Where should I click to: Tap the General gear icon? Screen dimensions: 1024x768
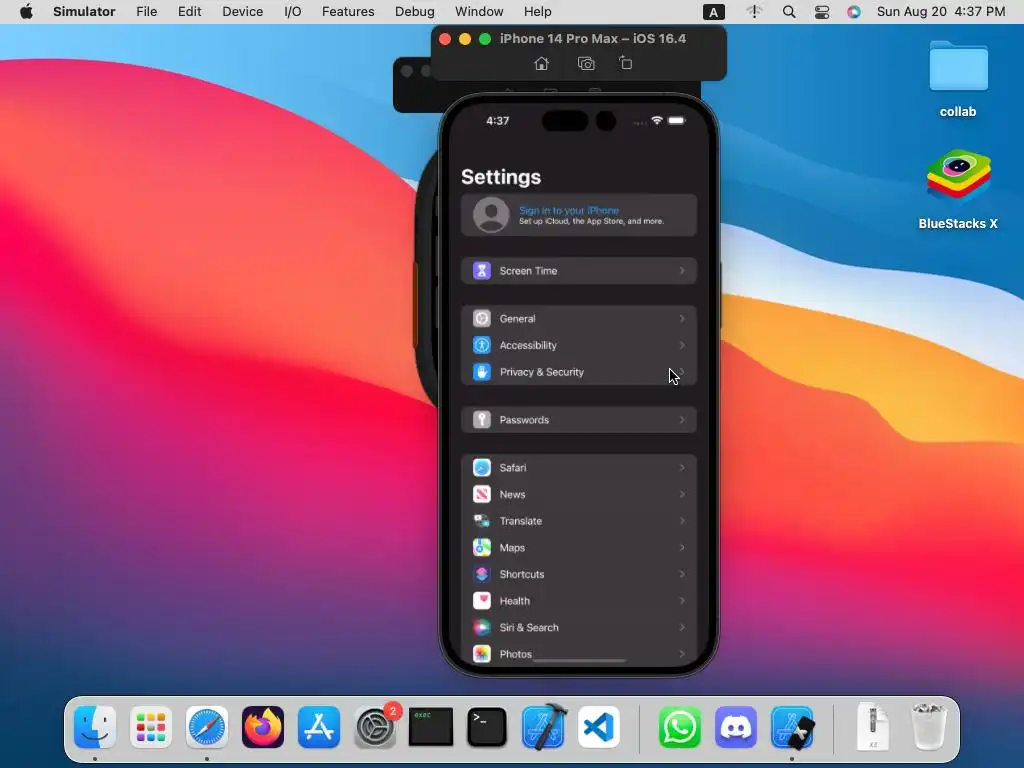pyautogui.click(x=482, y=319)
